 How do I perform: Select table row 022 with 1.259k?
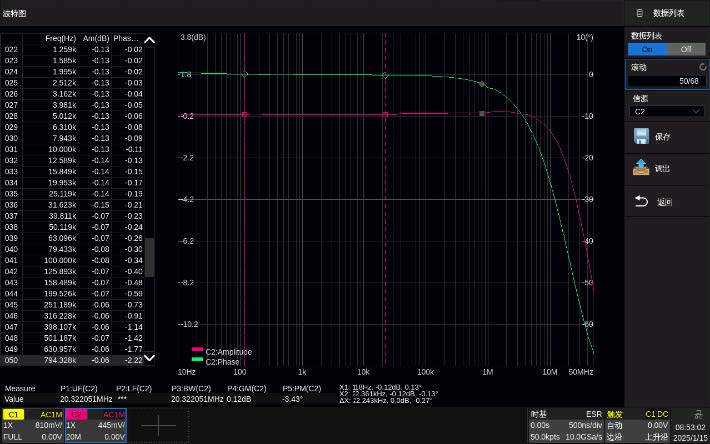pyautogui.click(x=73, y=49)
